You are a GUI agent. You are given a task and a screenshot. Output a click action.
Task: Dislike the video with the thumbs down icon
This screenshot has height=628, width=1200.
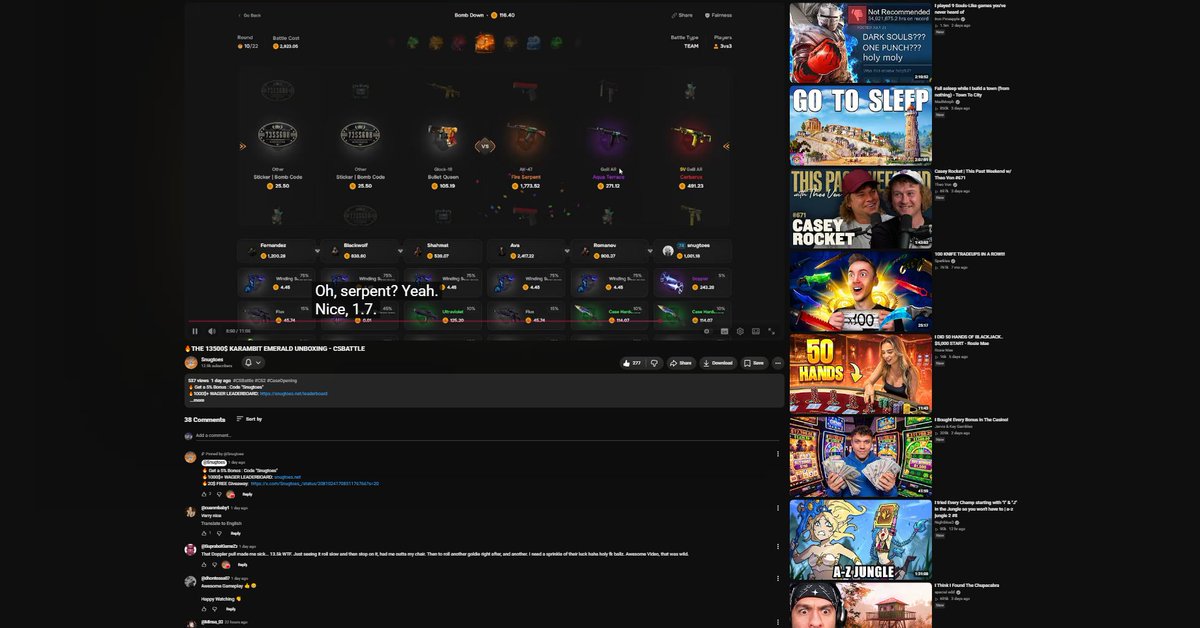[656, 363]
